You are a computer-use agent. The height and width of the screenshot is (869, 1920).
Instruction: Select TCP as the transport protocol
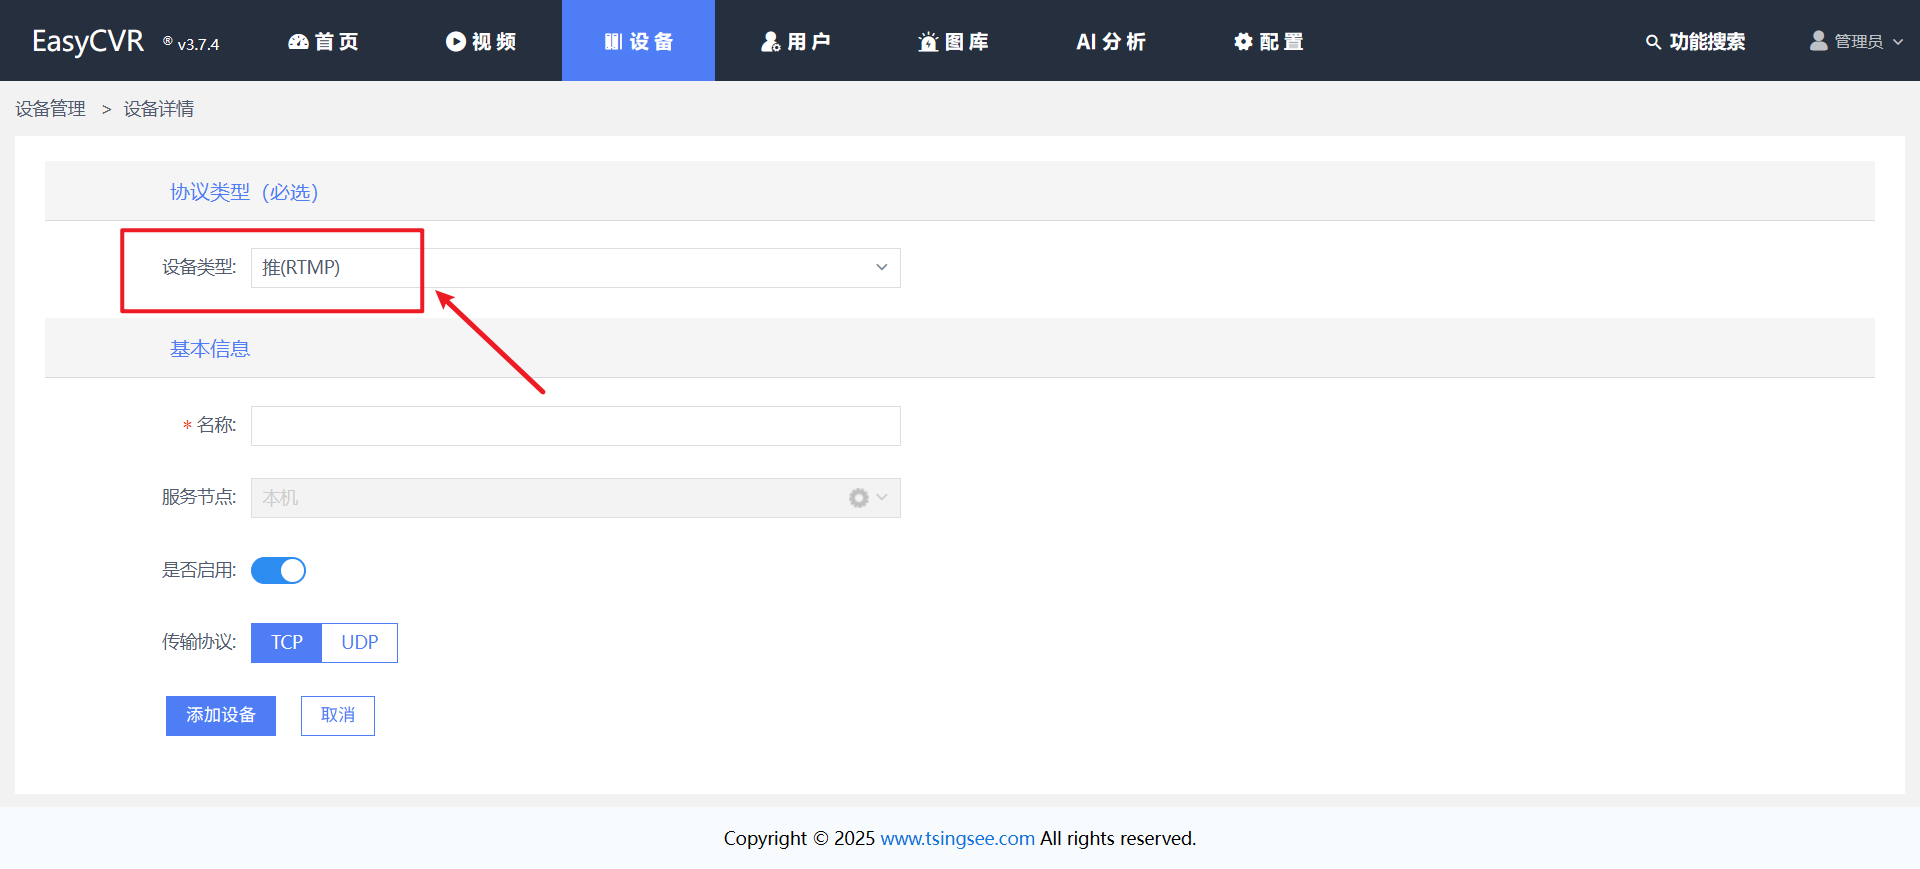[286, 643]
